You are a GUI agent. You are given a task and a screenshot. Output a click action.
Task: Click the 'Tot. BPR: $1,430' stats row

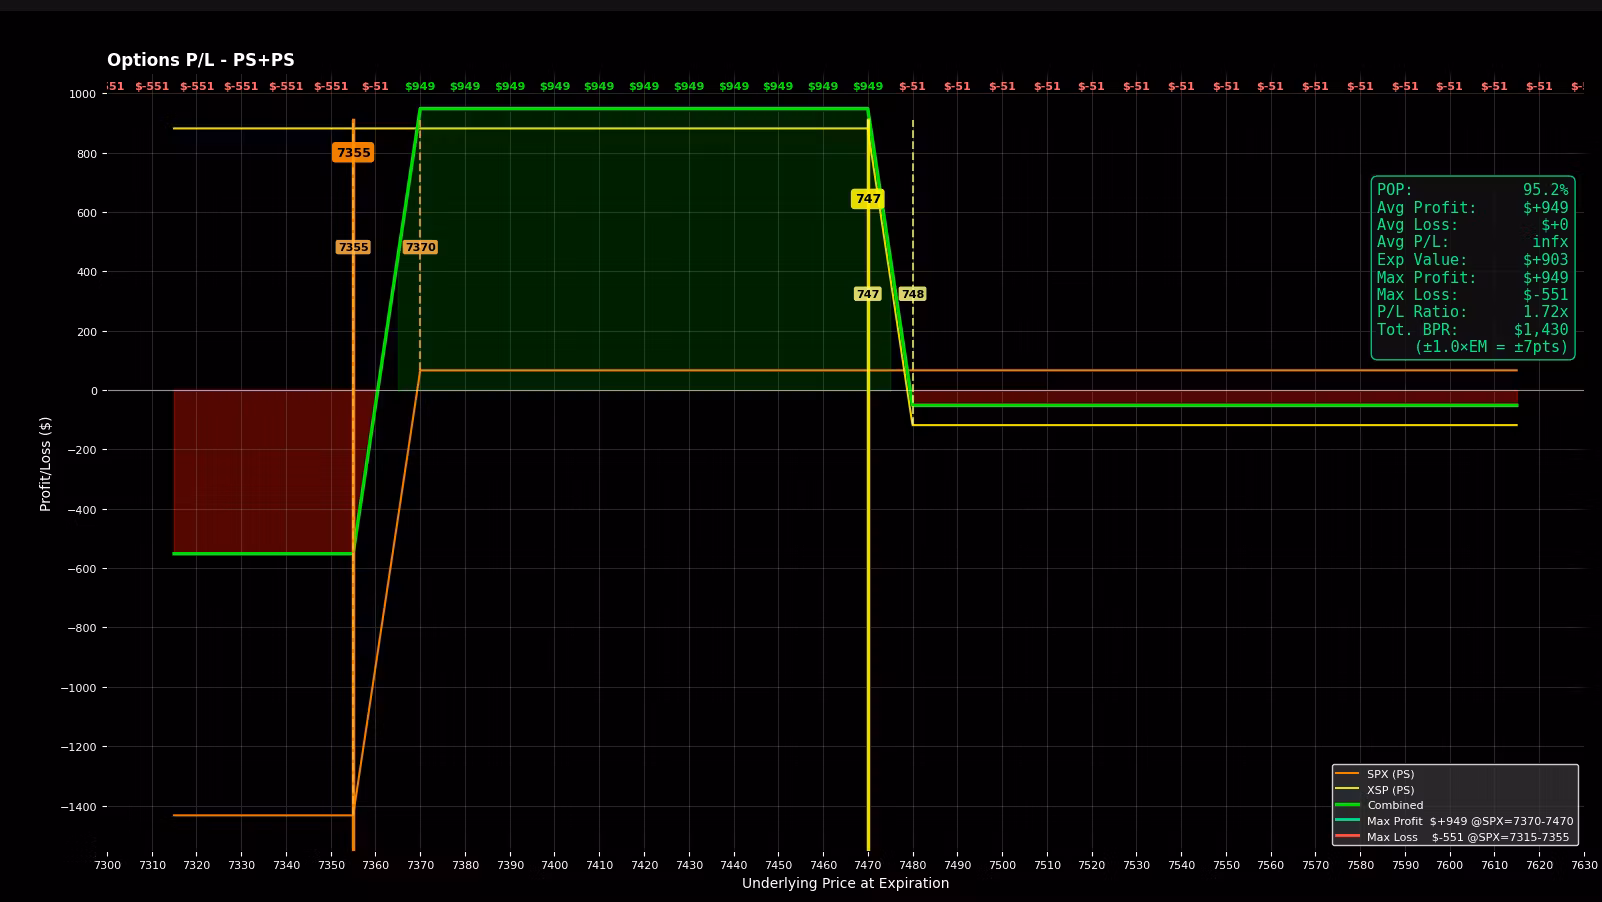[x=1472, y=330]
